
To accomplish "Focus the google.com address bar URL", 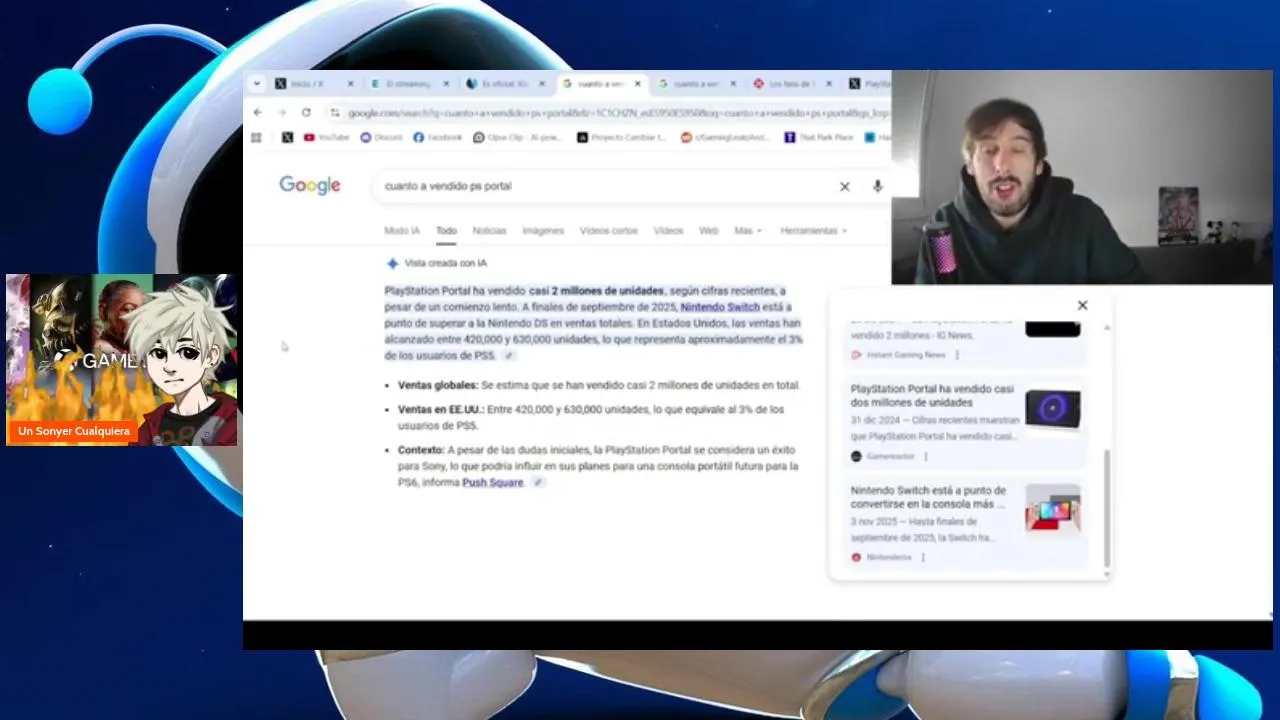I will click(x=617, y=113).
